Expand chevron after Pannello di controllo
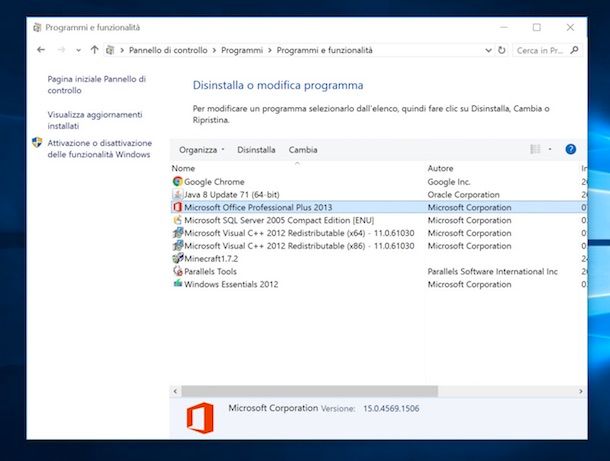610x461 pixels. point(214,50)
